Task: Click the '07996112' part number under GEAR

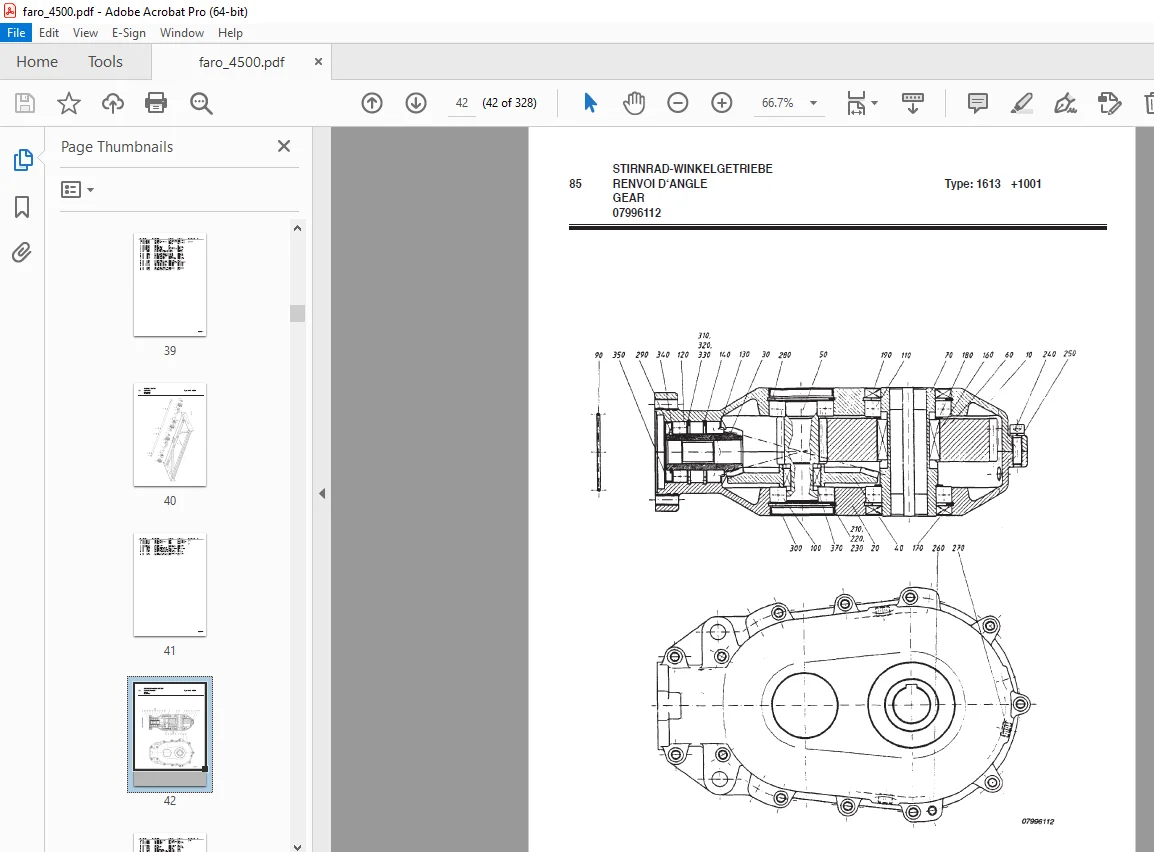Action: (x=637, y=213)
